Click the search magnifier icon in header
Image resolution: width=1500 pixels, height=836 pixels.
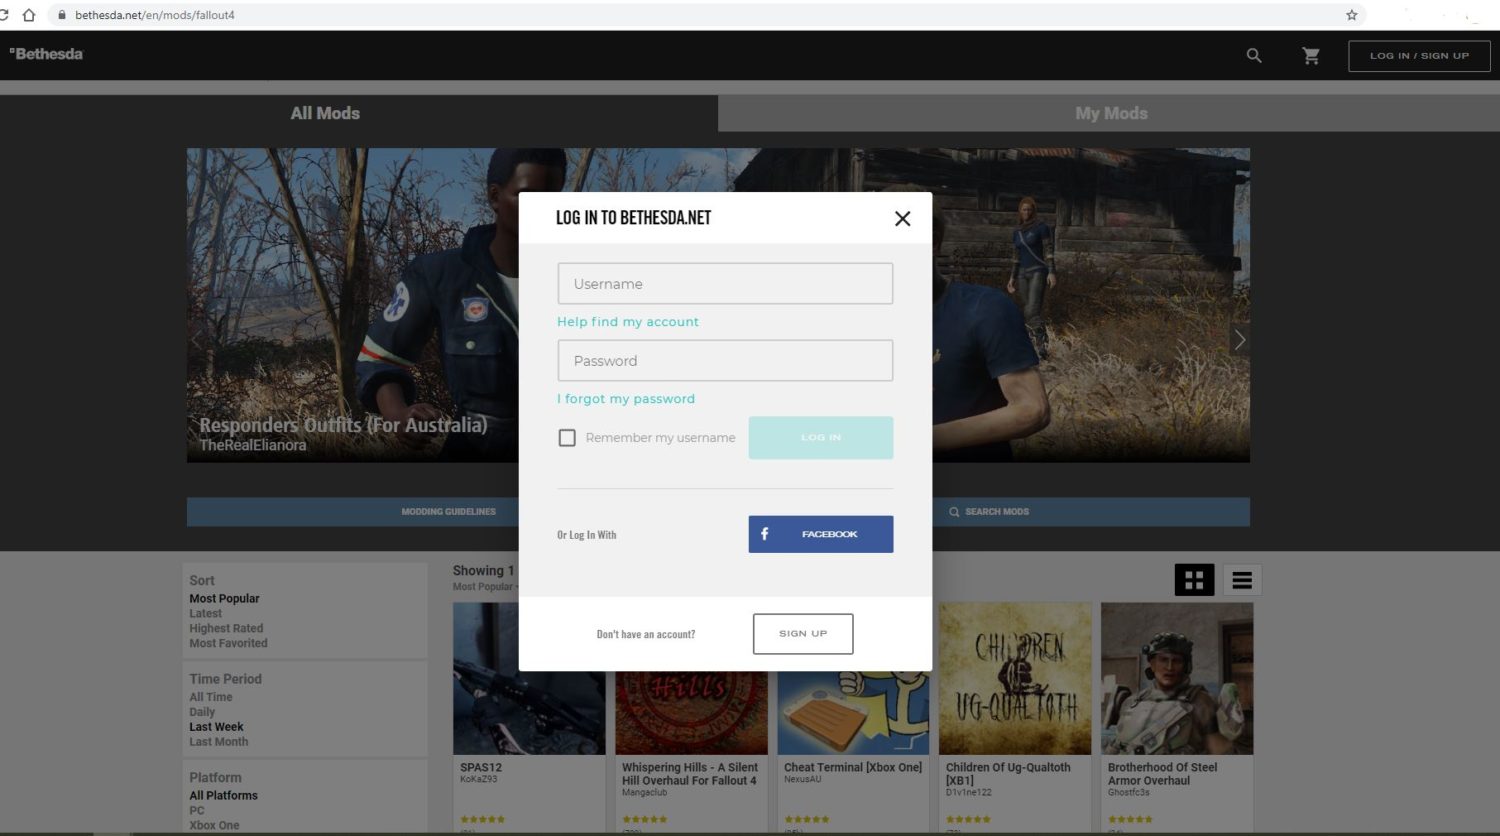click(x=1254, y=56)
